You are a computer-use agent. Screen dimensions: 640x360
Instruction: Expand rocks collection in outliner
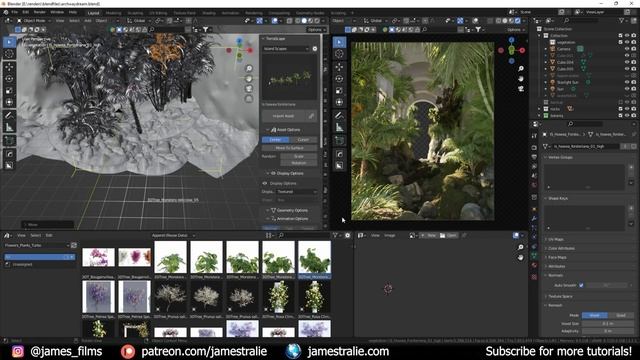[539, 109]
